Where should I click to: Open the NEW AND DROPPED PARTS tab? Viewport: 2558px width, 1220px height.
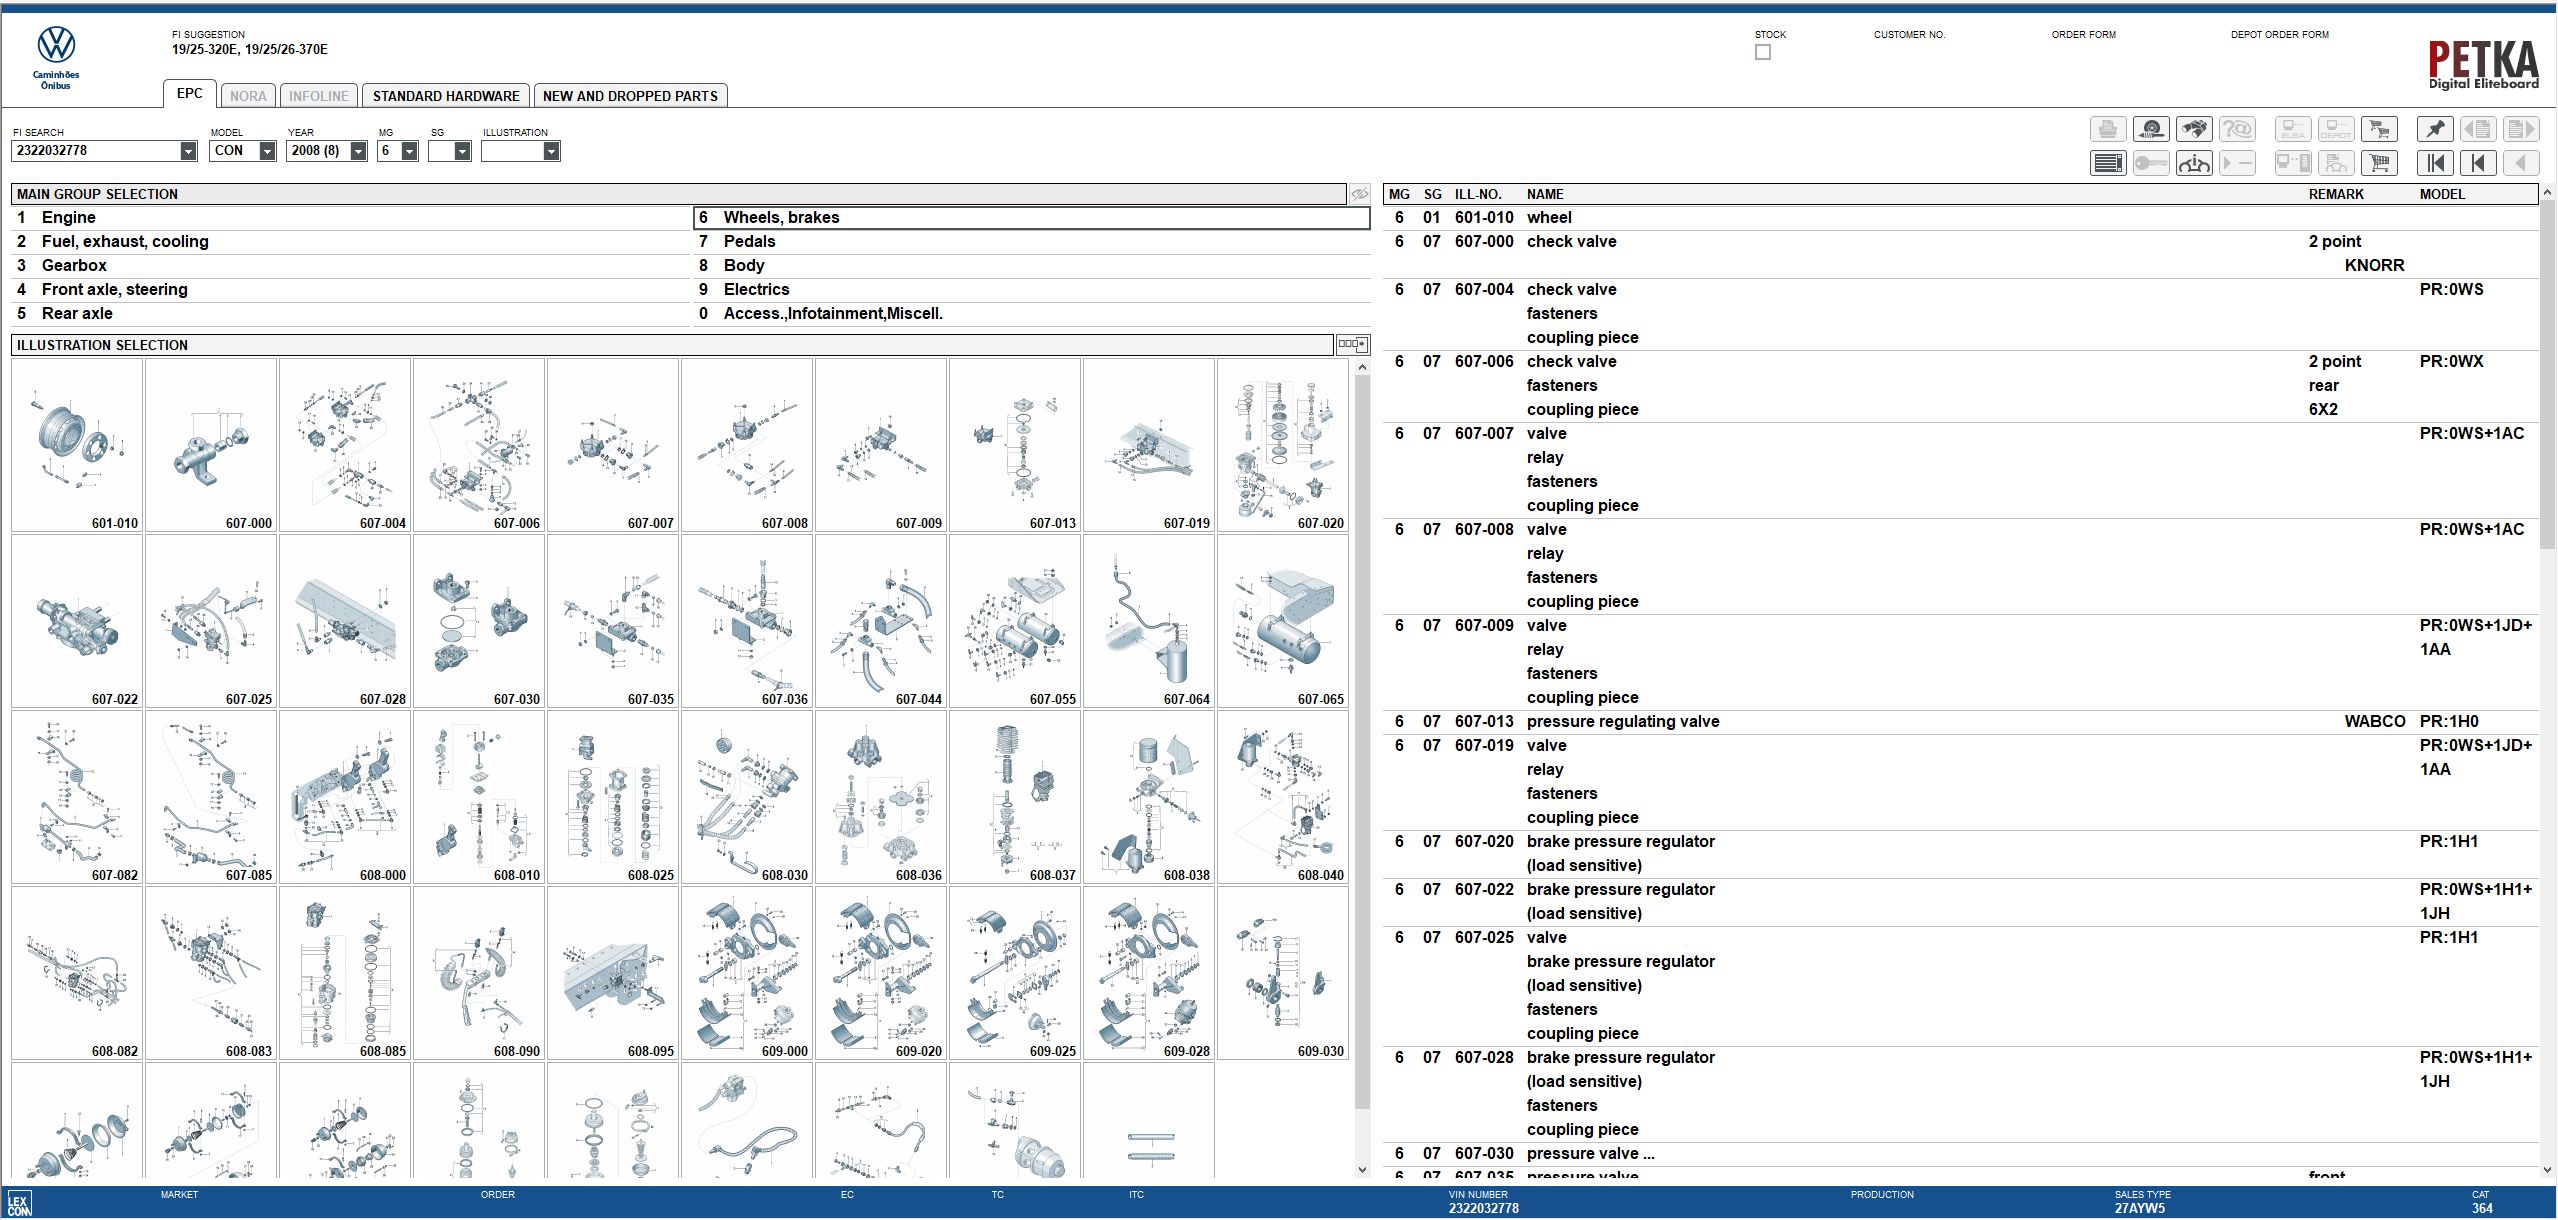[x=630, y=96]
